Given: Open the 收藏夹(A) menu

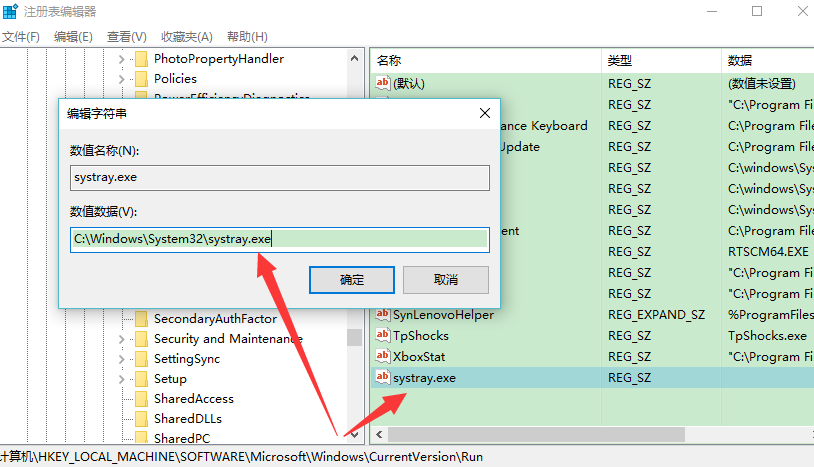Looking at the screenshot, I should click(187, 37).
